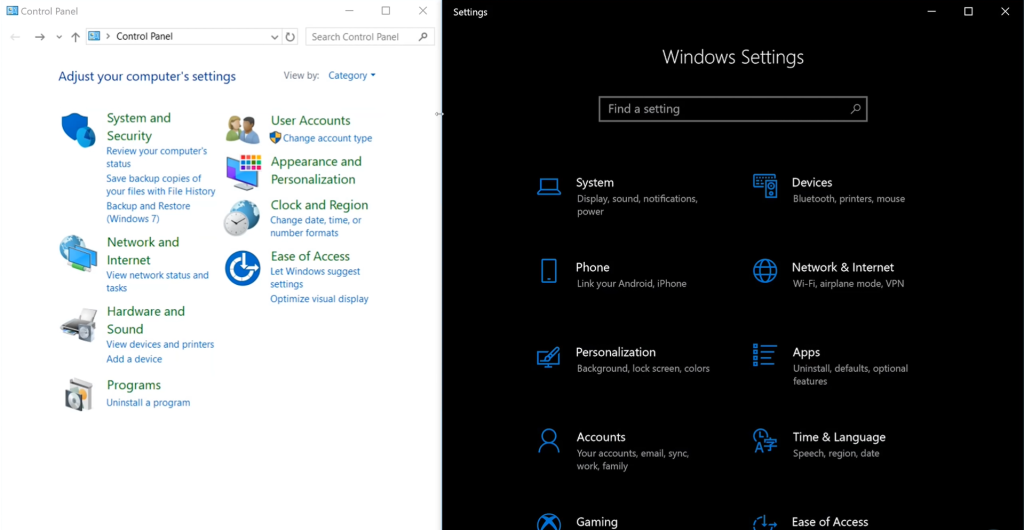Open Hardware and Sound heading
This screenshot has height=530, width=1024.
point(146,320)
